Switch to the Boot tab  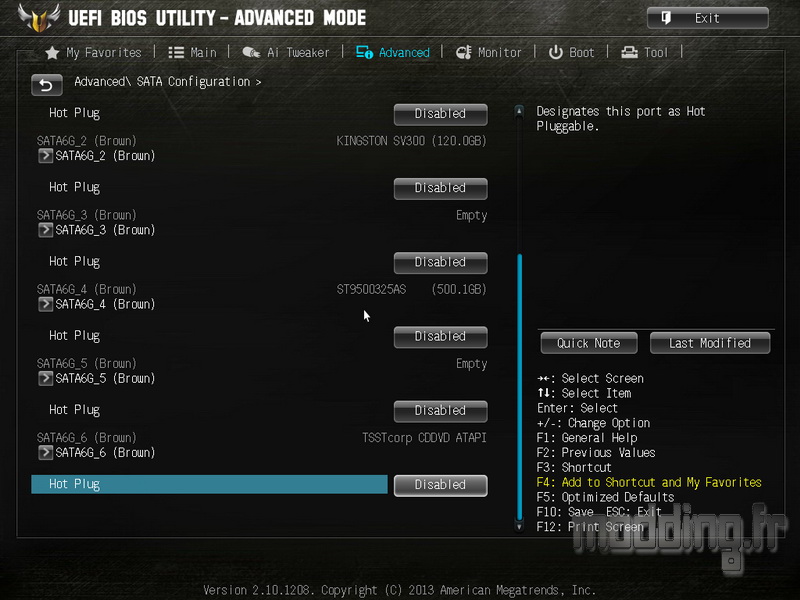tap(571, 53)
